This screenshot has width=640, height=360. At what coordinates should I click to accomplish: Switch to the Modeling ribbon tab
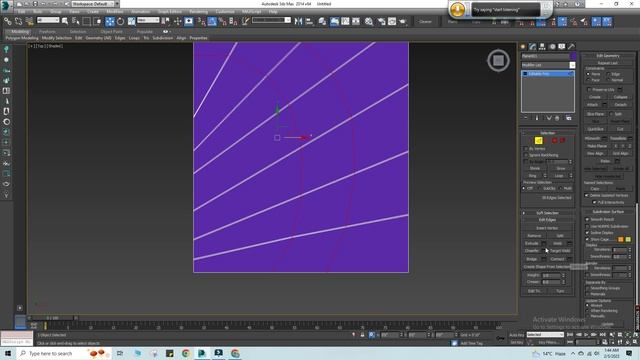click(20, 31)
